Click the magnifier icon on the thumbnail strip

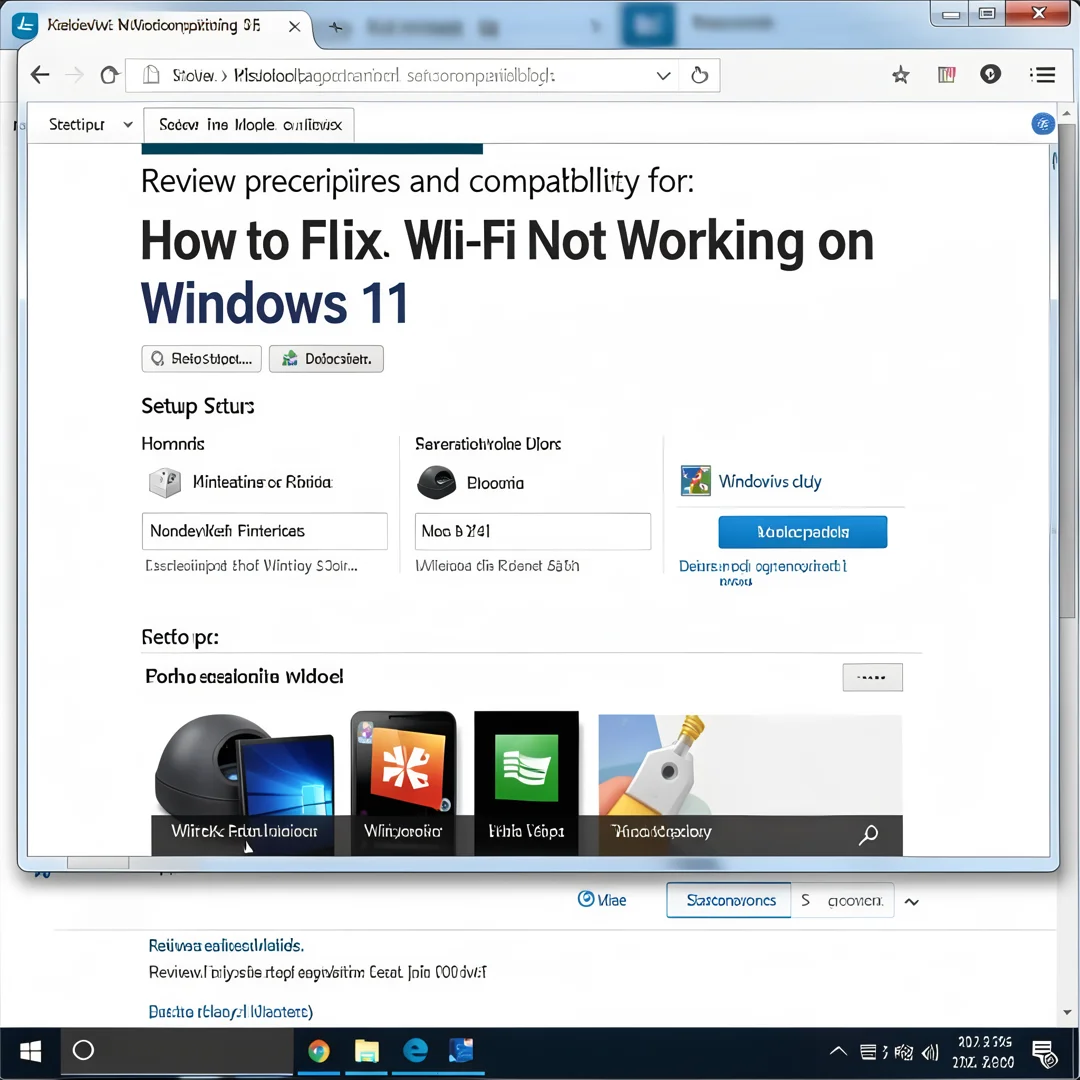869,834
